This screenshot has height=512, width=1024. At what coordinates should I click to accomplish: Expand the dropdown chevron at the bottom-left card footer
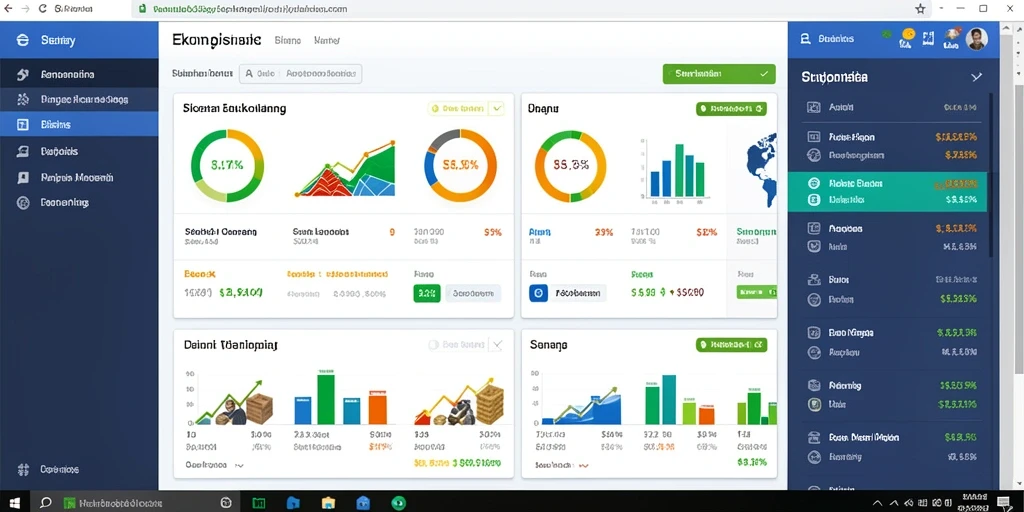[239, 466]
